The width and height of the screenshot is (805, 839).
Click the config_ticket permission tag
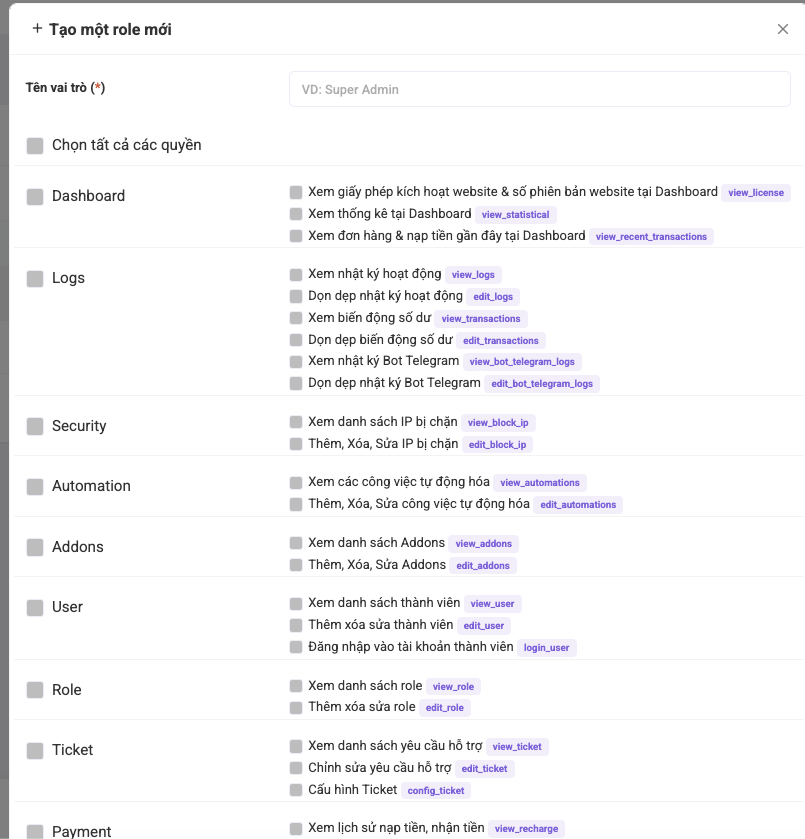click(x=436, y=791)
